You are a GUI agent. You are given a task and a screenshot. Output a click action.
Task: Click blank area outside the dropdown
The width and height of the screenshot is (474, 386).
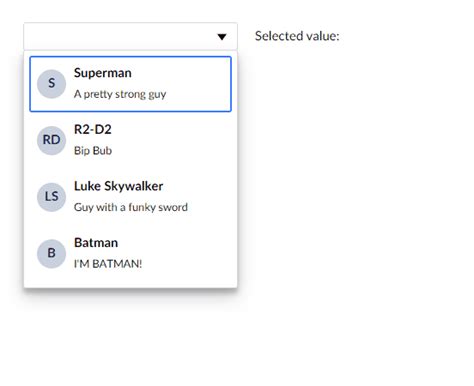pos(350,200)
